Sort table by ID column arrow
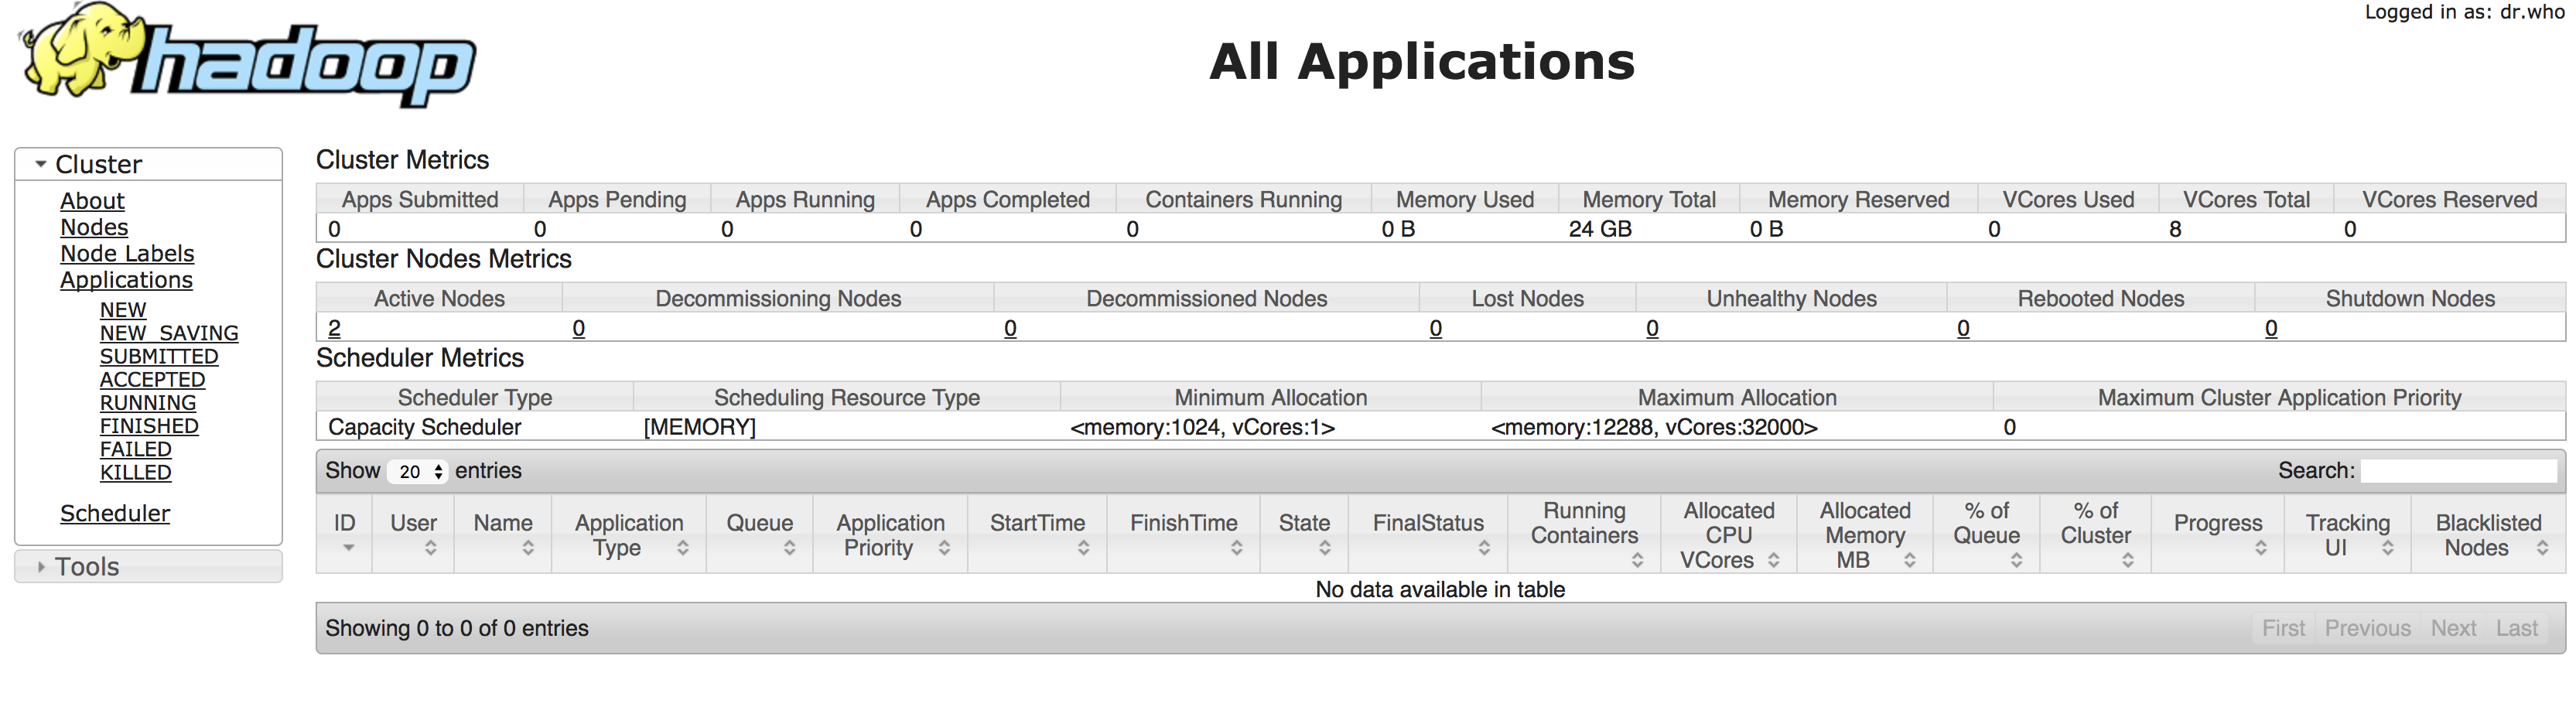The image size is (2576, 724). tap(348, 548)
